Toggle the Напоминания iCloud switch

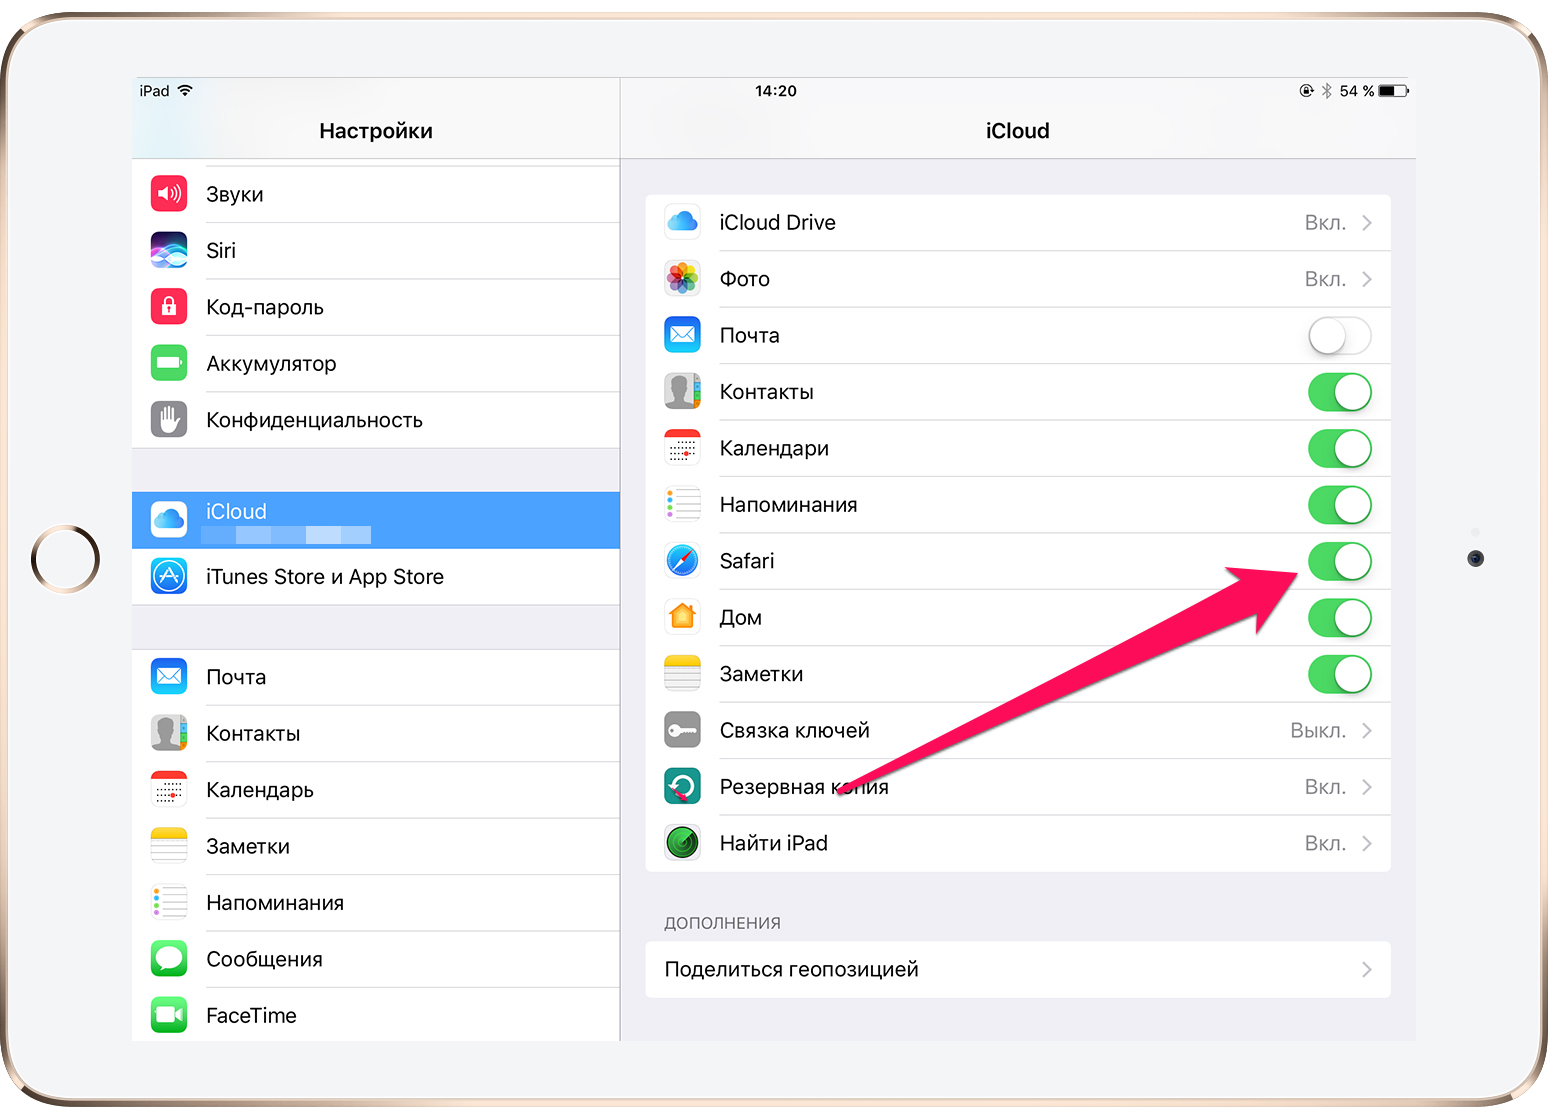click(x=1340, y=505)
